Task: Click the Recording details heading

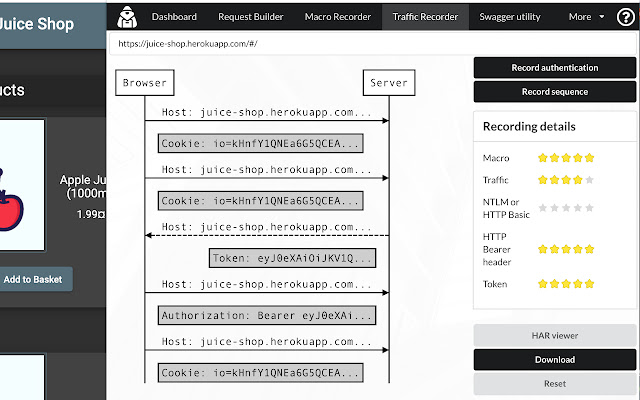Action: (529, 127)
